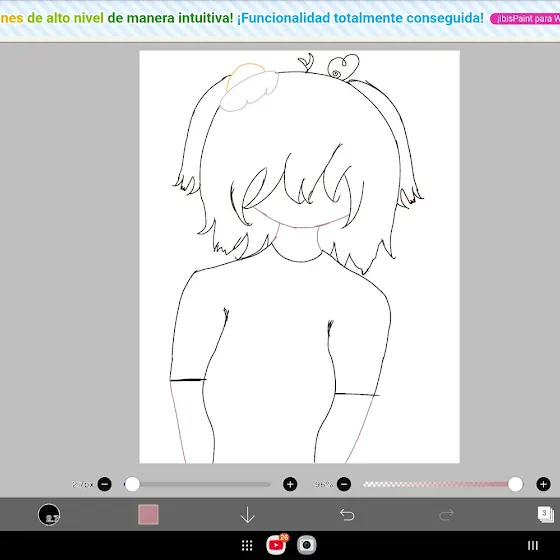Viewport: 560px width, 560px height.
Task: Decrease brush thickness with the minus button
Action: [x=105, y=484]
